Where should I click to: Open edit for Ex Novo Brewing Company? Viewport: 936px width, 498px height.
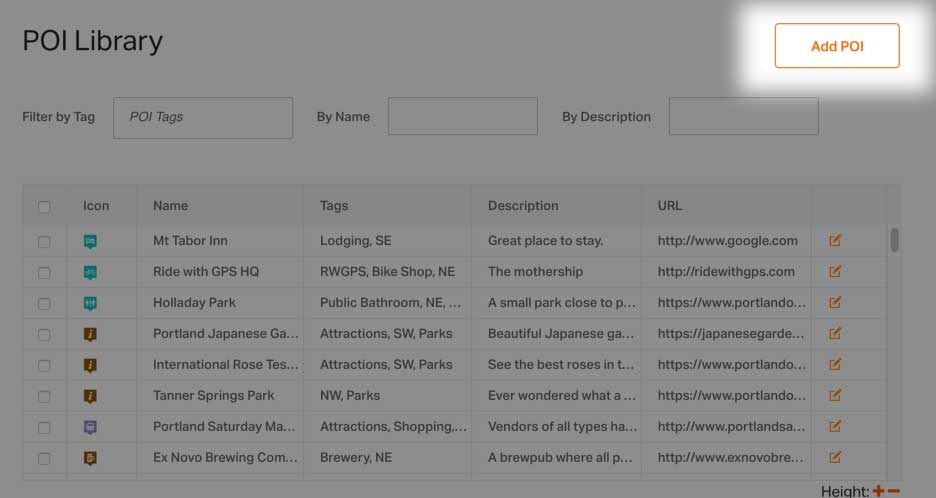tap(835, 457)
